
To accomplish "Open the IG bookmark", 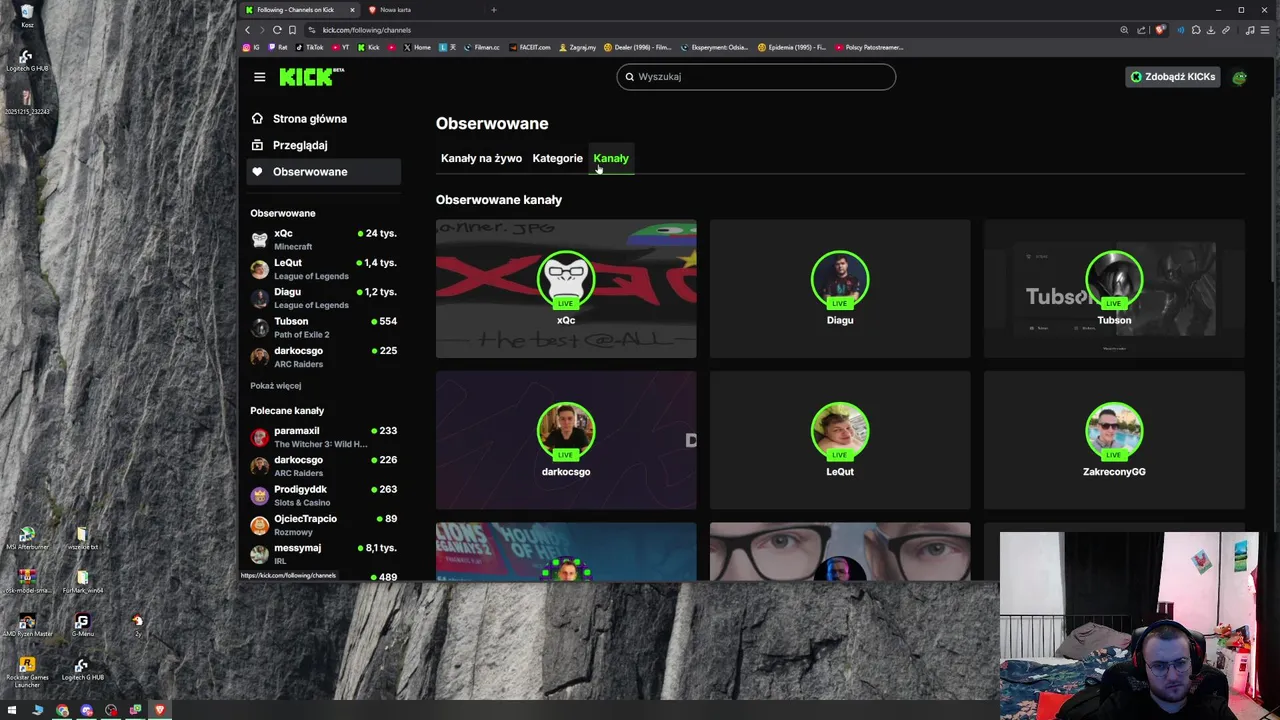I will 250,47.
